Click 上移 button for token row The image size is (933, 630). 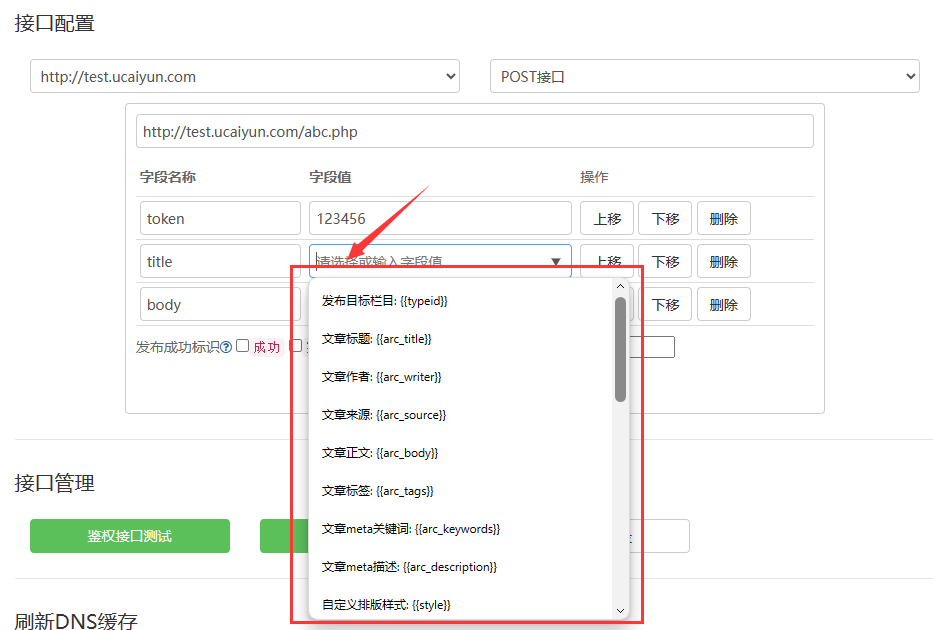(606, 218)
